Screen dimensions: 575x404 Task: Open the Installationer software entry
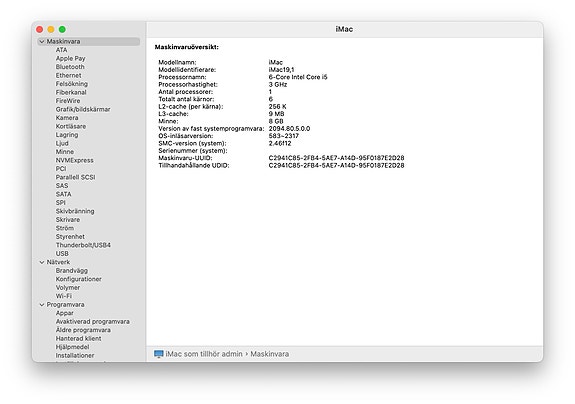coord(75,355)
